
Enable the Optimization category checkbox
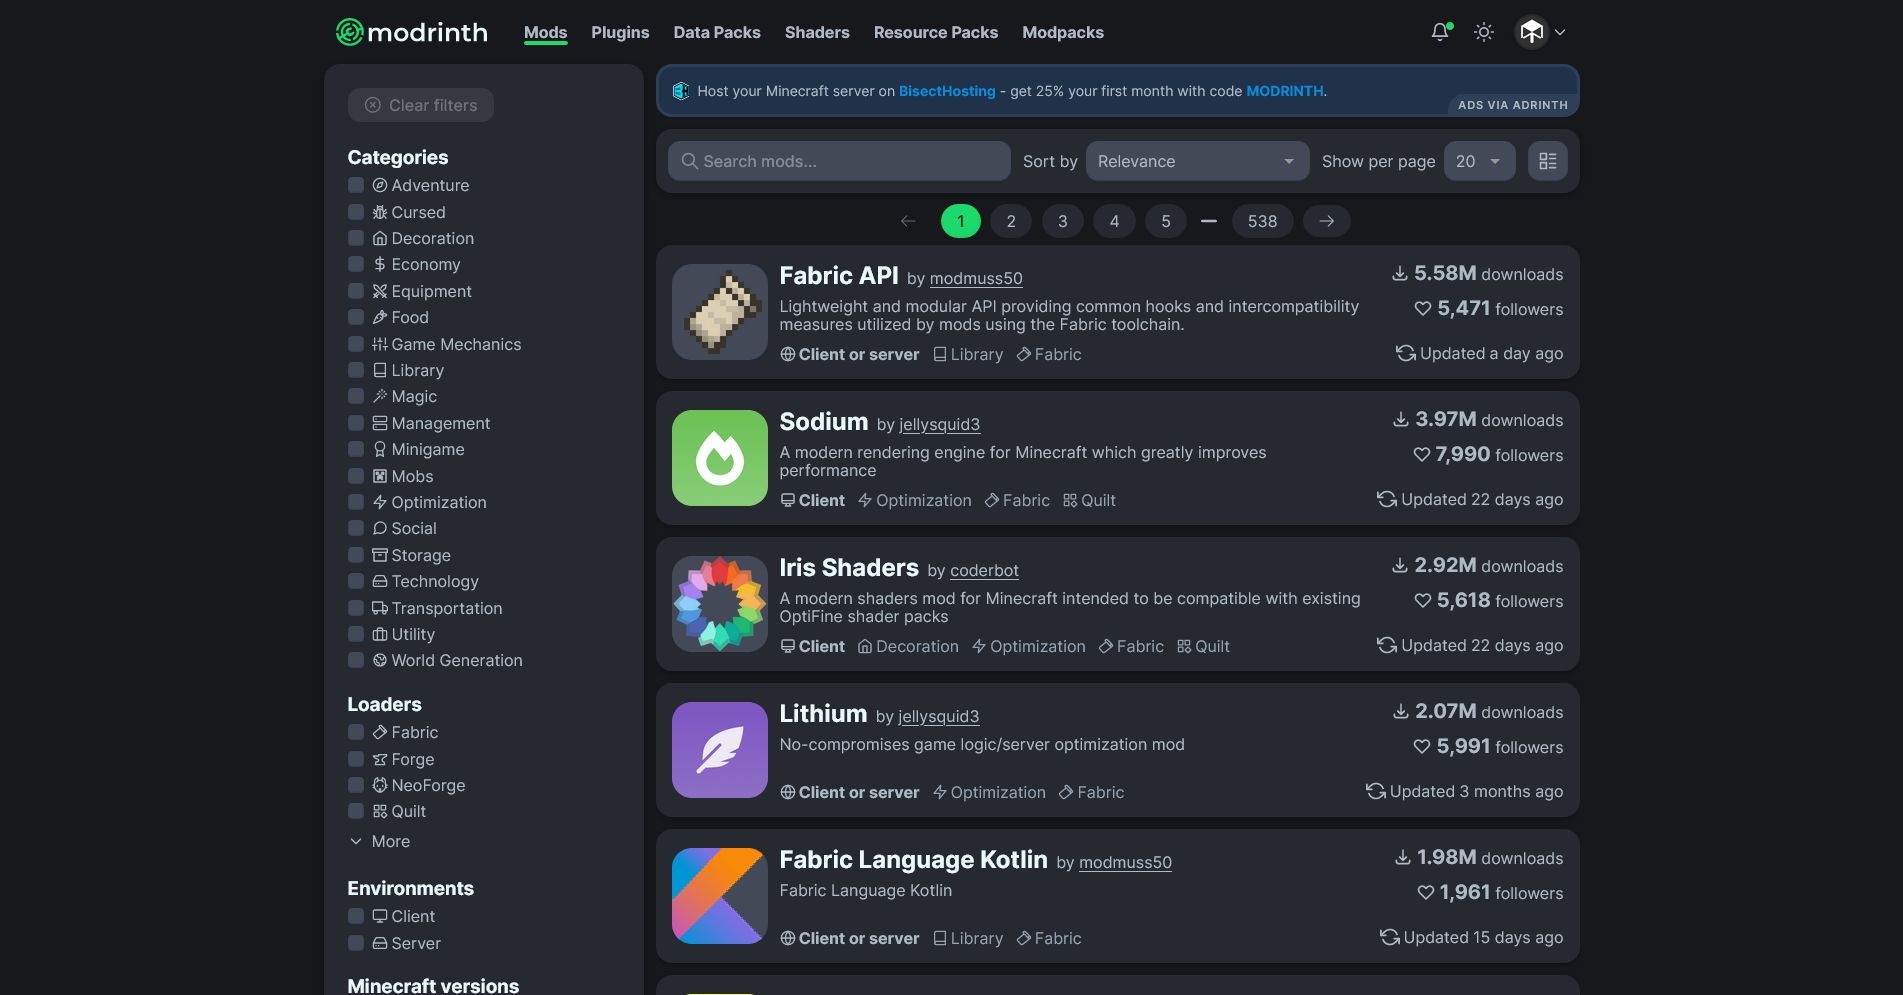click(x=356, y=502)
